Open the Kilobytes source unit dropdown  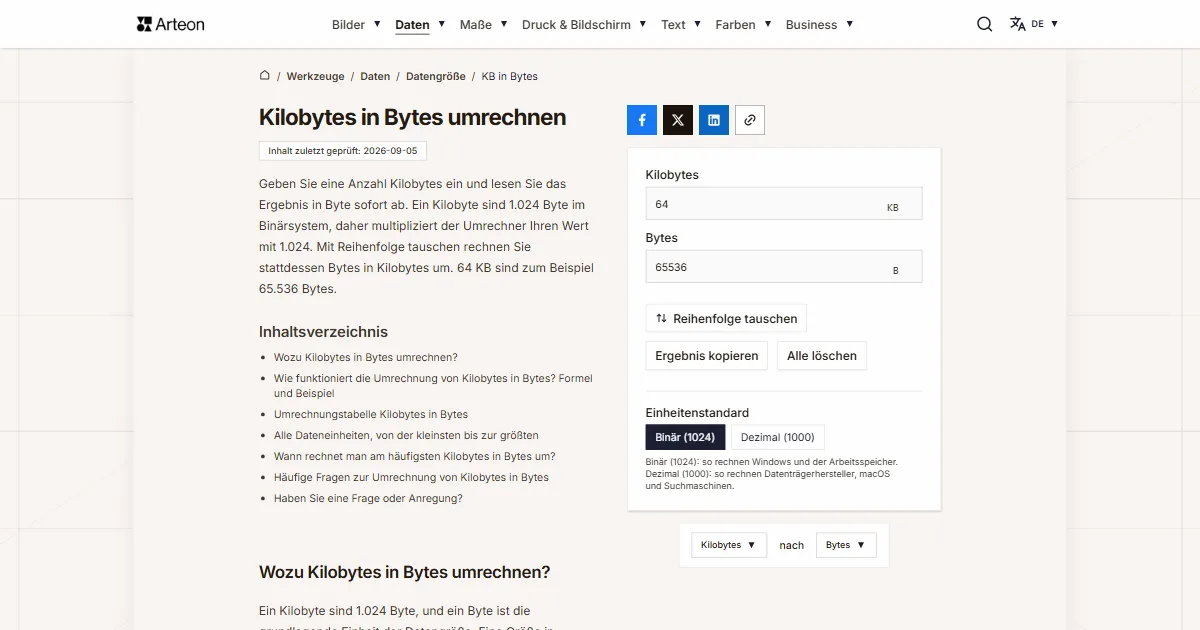tap(728, 545)
